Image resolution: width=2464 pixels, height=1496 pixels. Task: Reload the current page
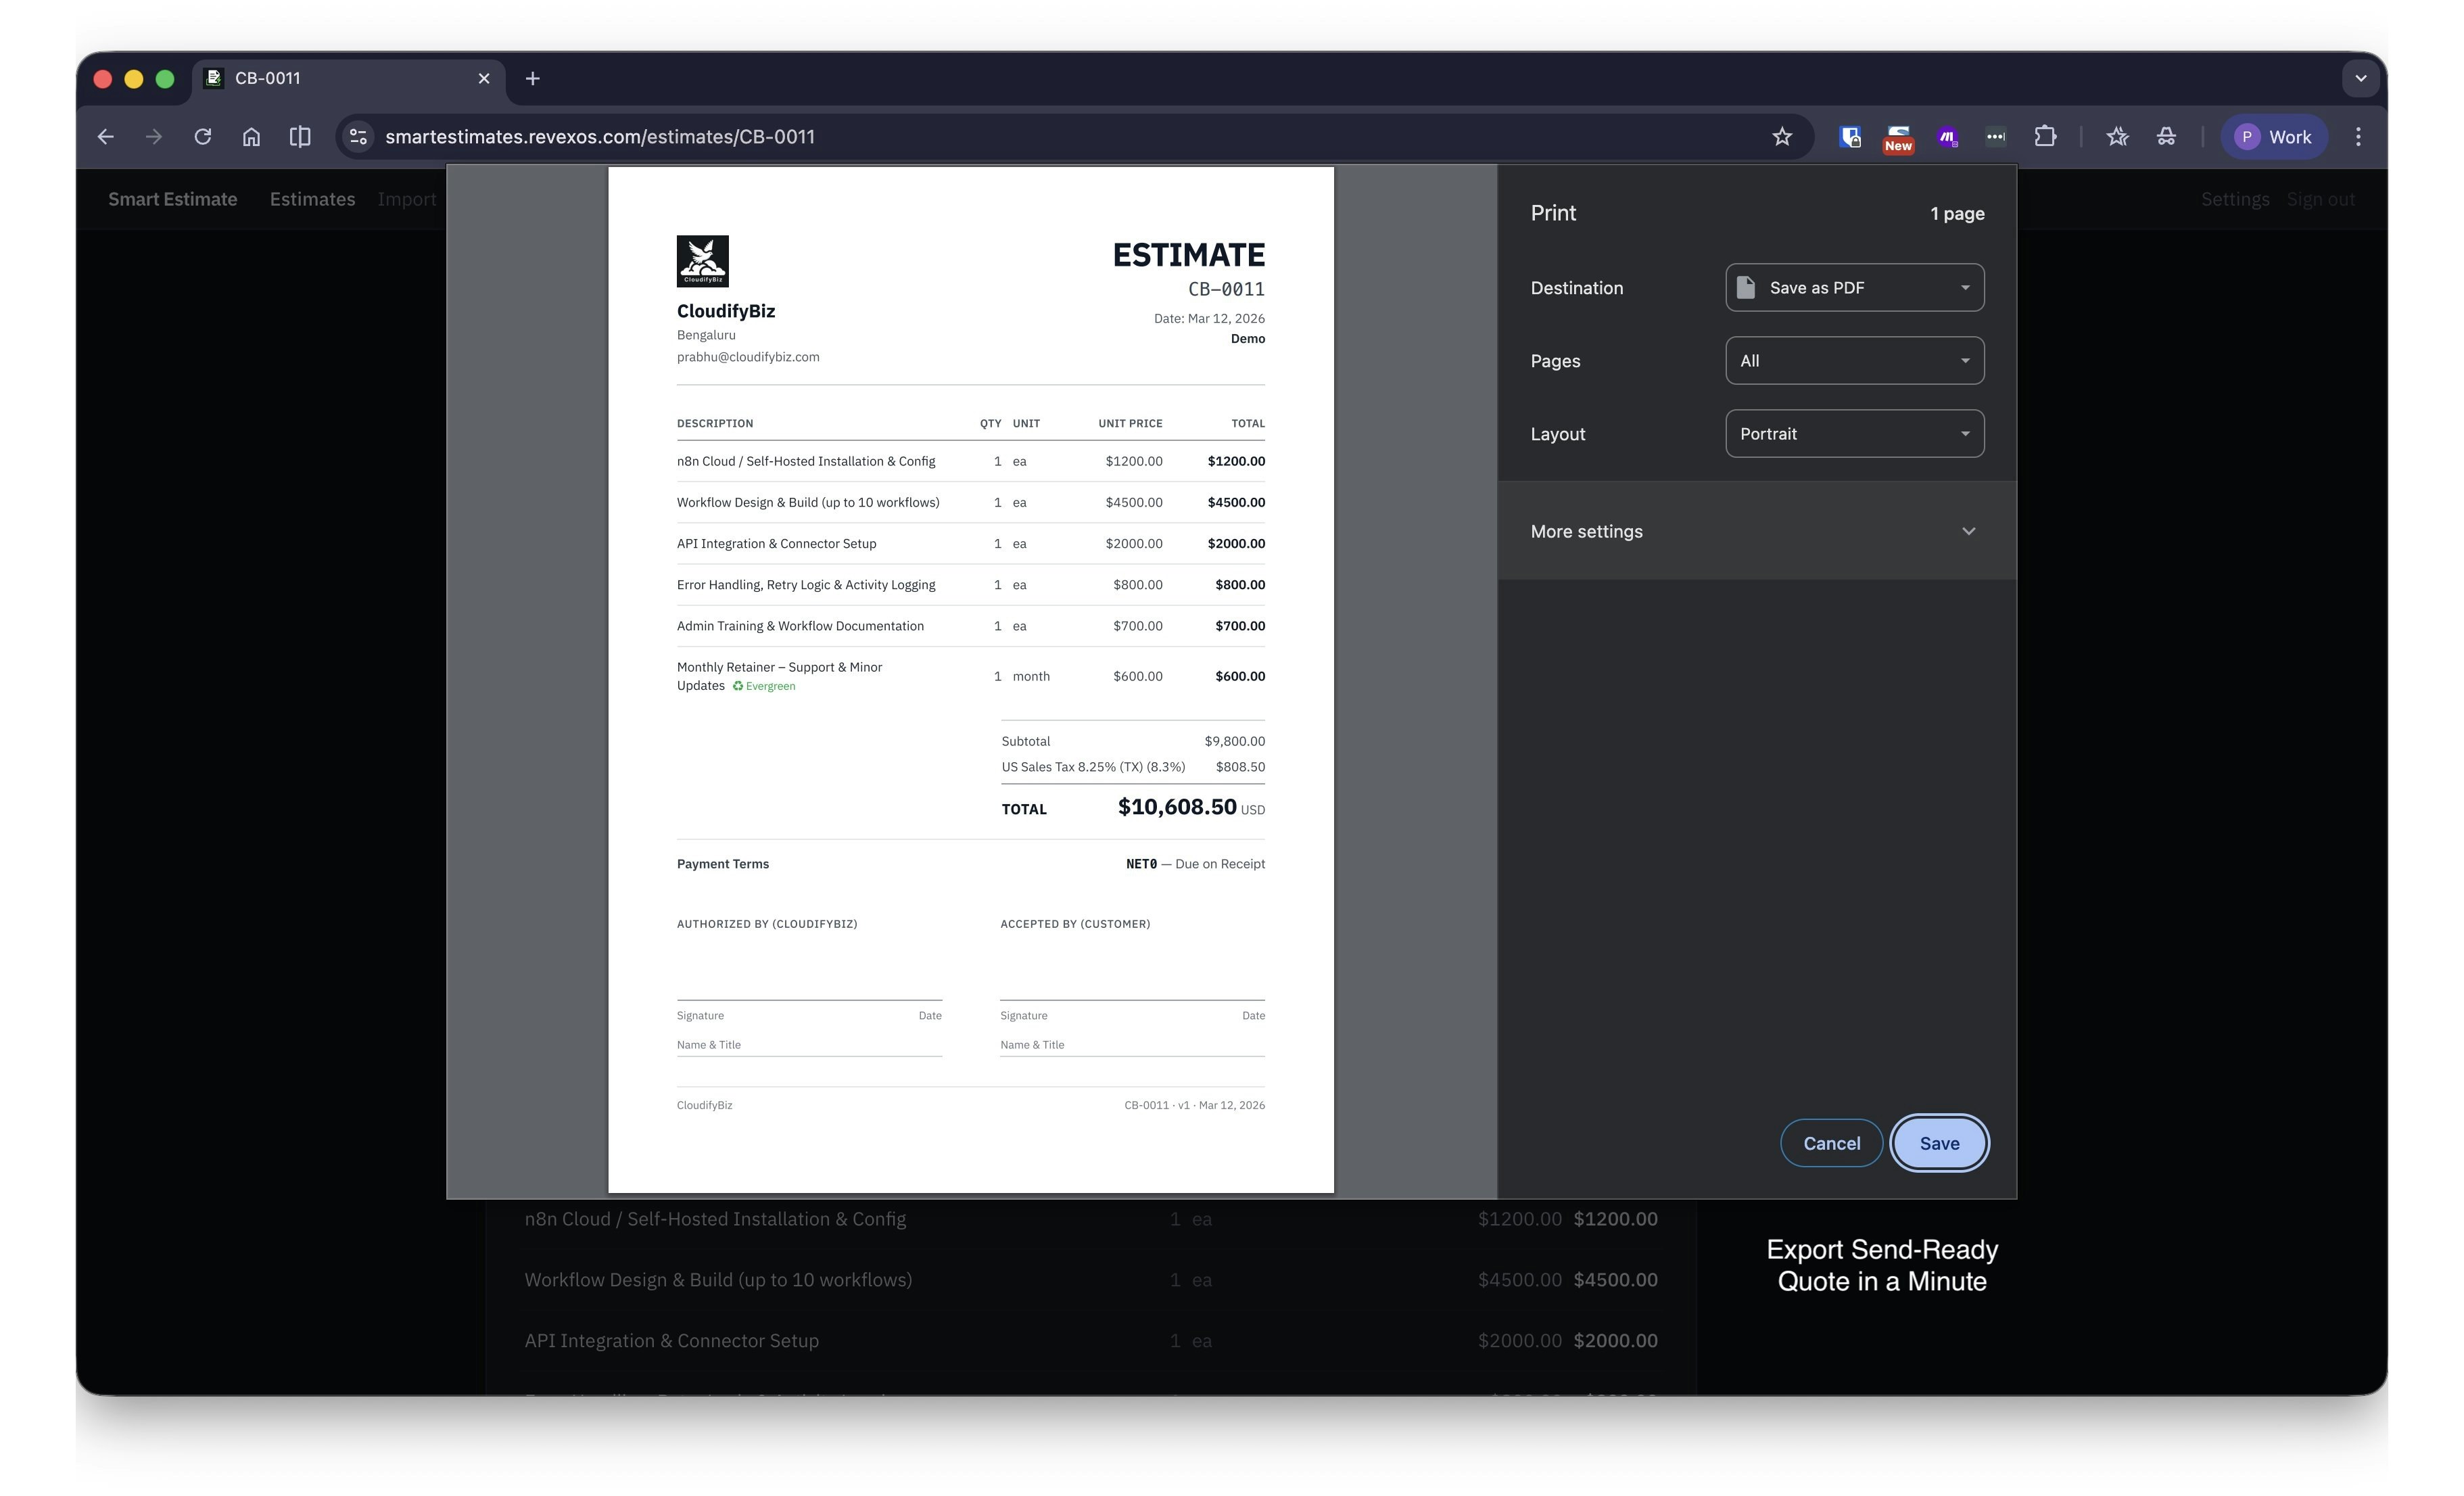point(203,137)
